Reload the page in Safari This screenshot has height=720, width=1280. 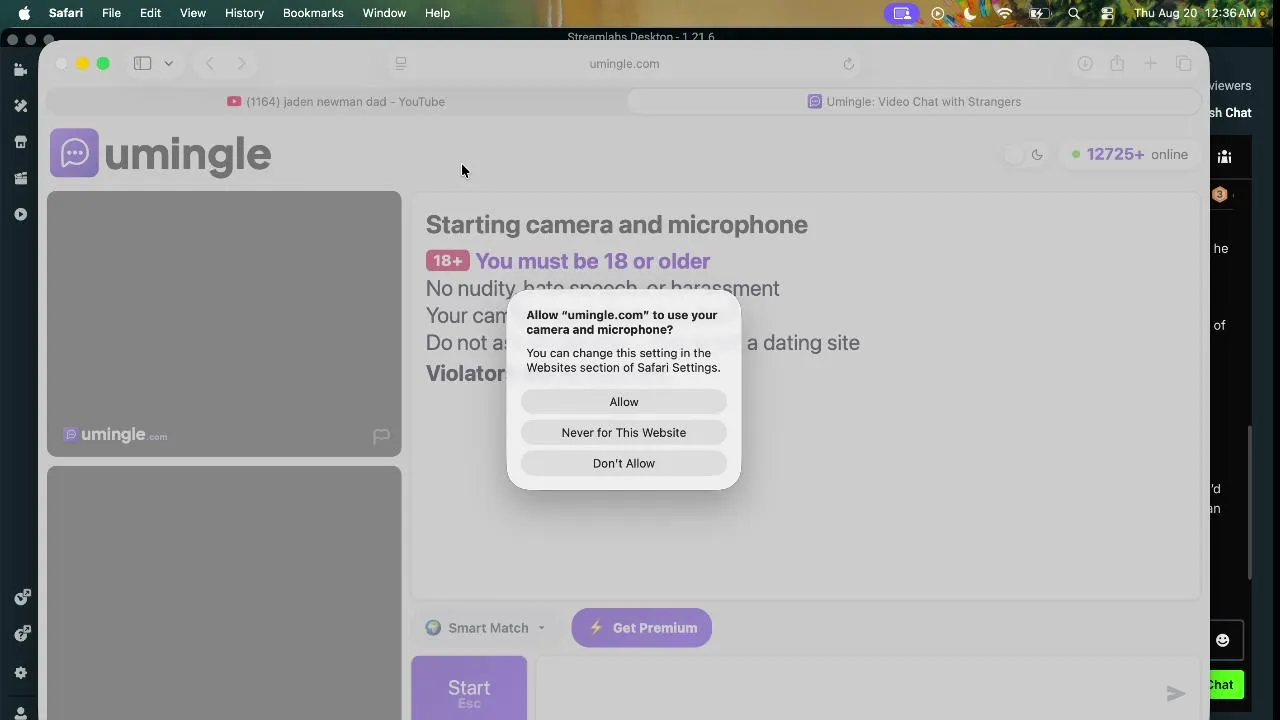848,64
